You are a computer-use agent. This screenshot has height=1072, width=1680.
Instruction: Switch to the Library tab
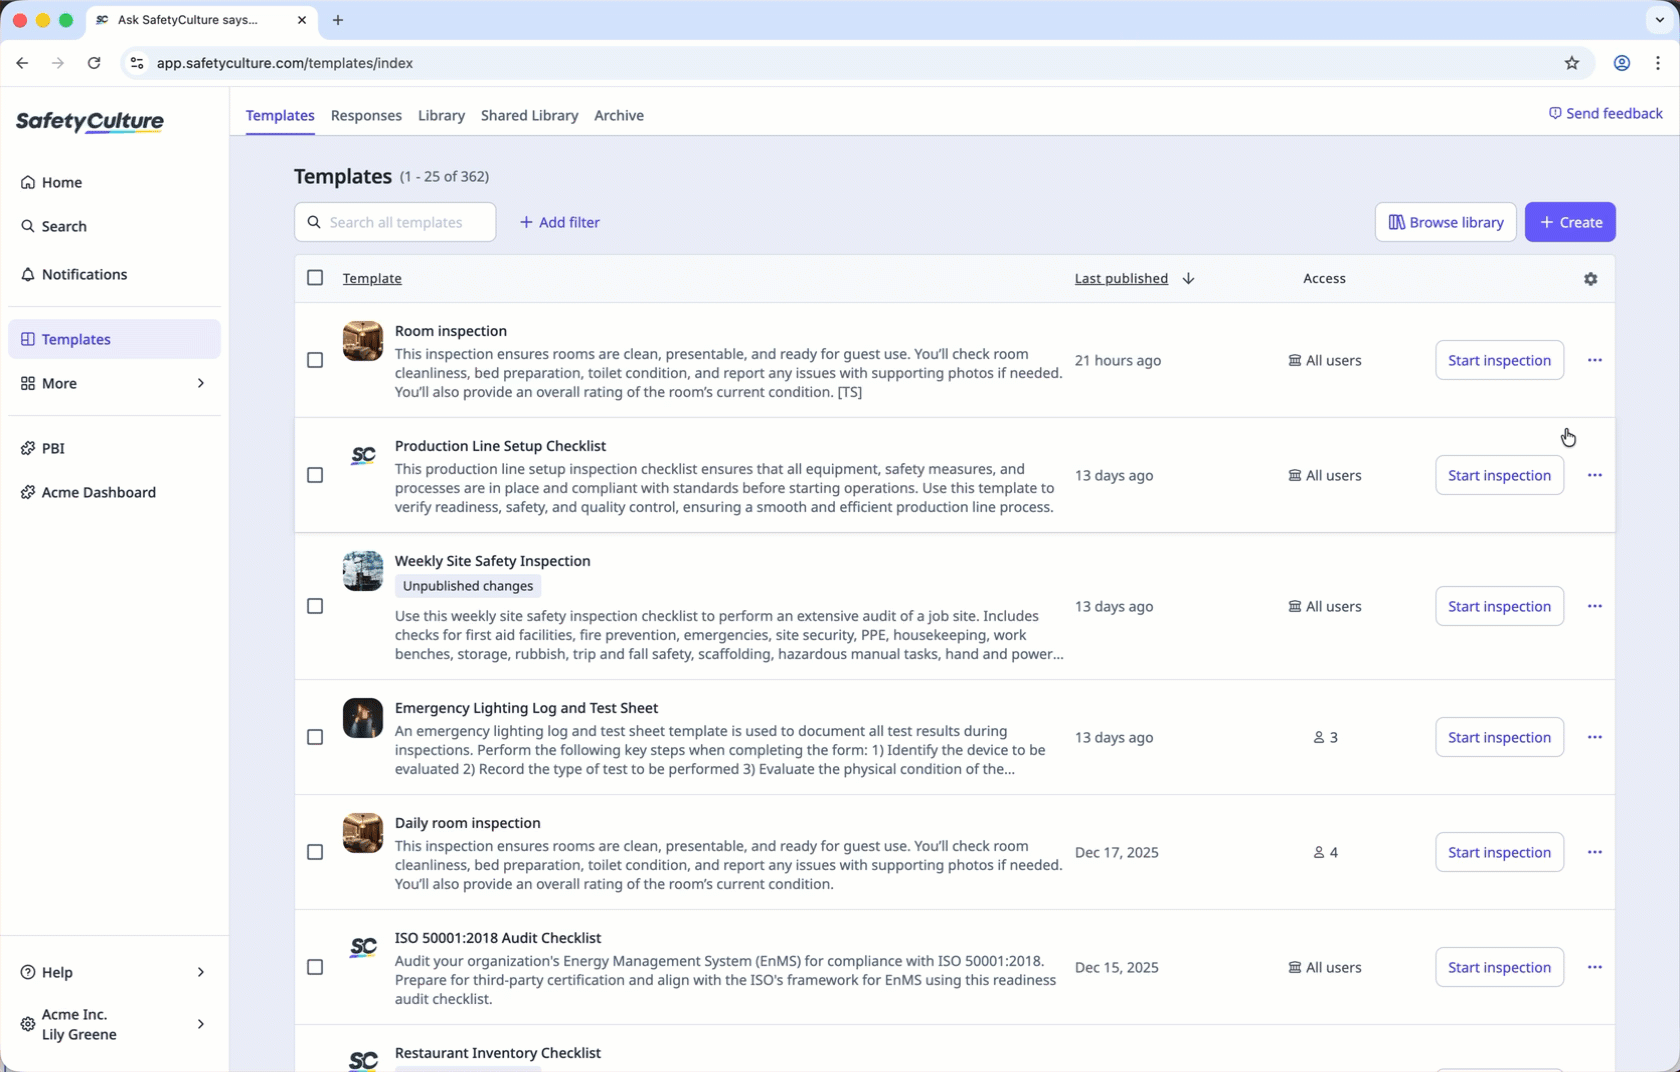441,116
